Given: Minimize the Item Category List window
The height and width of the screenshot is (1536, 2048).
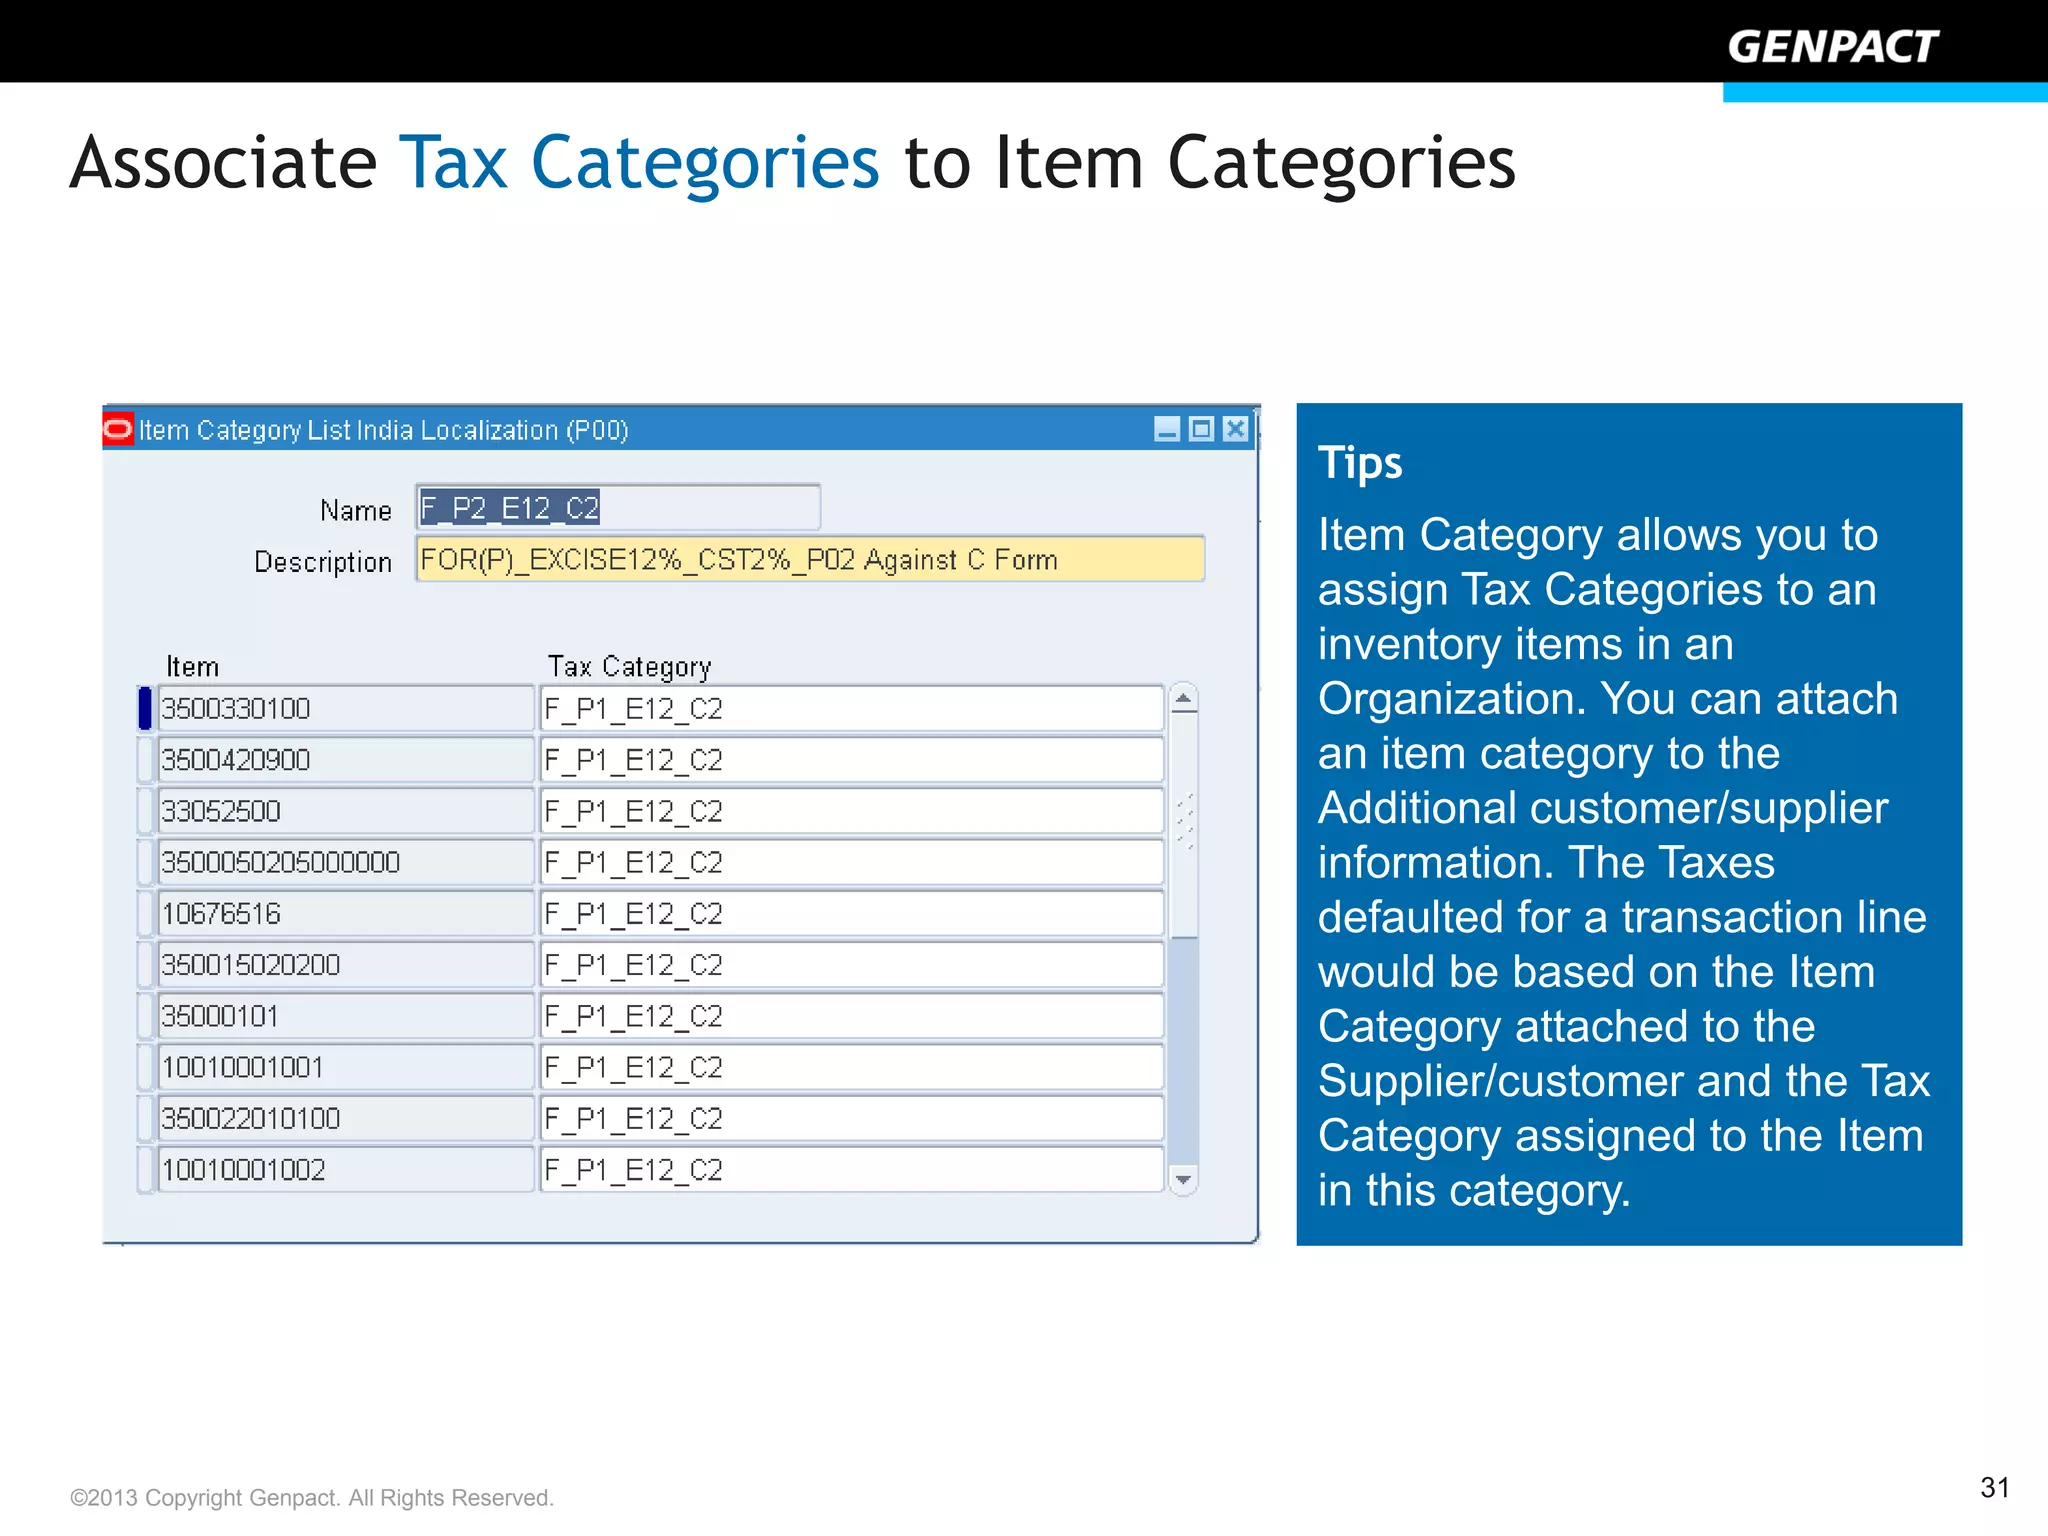Looking at the screenshot, I should pyautogui.click(x=1167, y=430).
